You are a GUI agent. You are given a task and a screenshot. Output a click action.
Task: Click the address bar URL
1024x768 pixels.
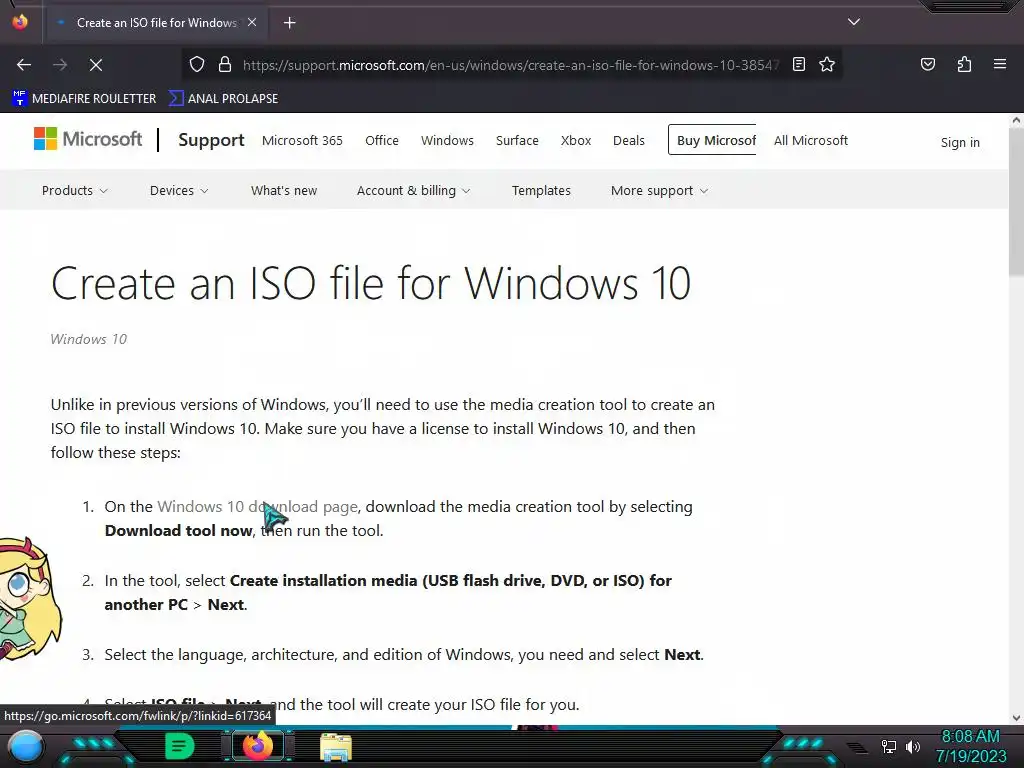(x=511, y=65)
